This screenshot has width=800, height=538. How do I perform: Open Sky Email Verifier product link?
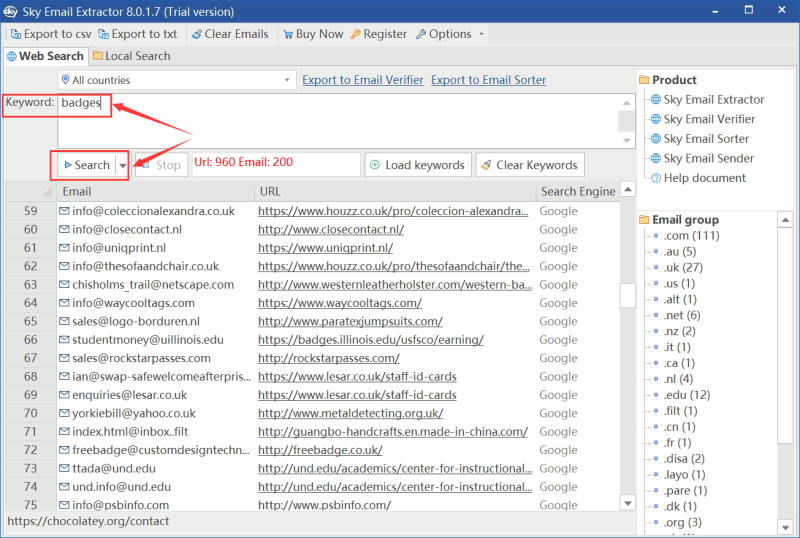pyautogui.click(x=709, y=119)
